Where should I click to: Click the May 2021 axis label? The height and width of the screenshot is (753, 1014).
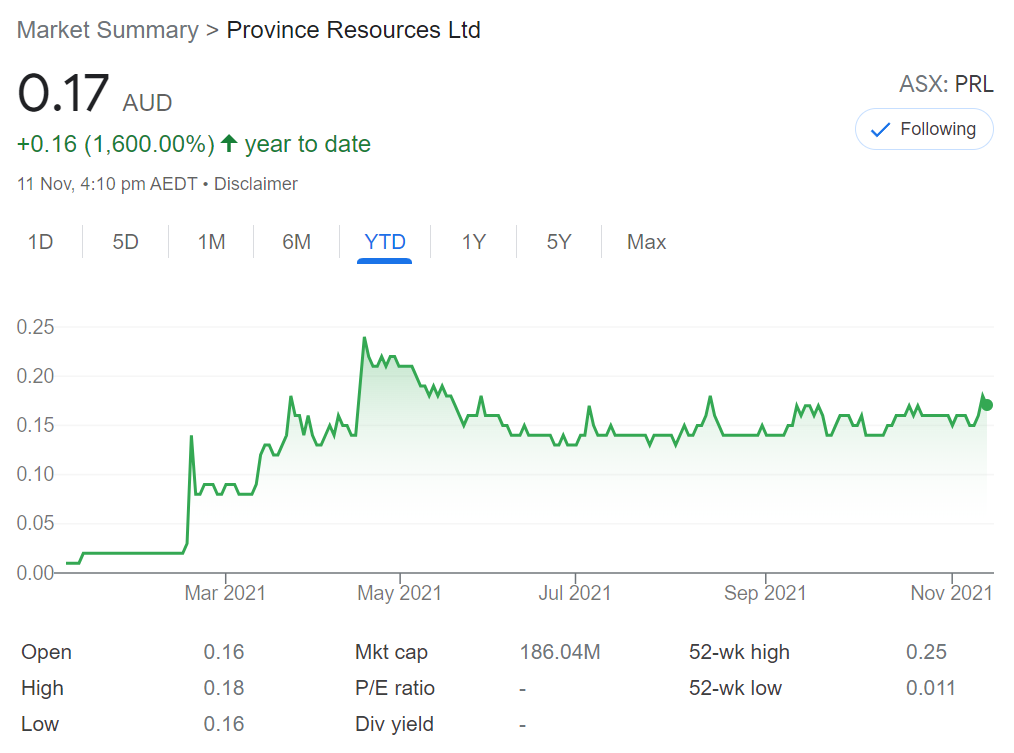coord(400,593)
